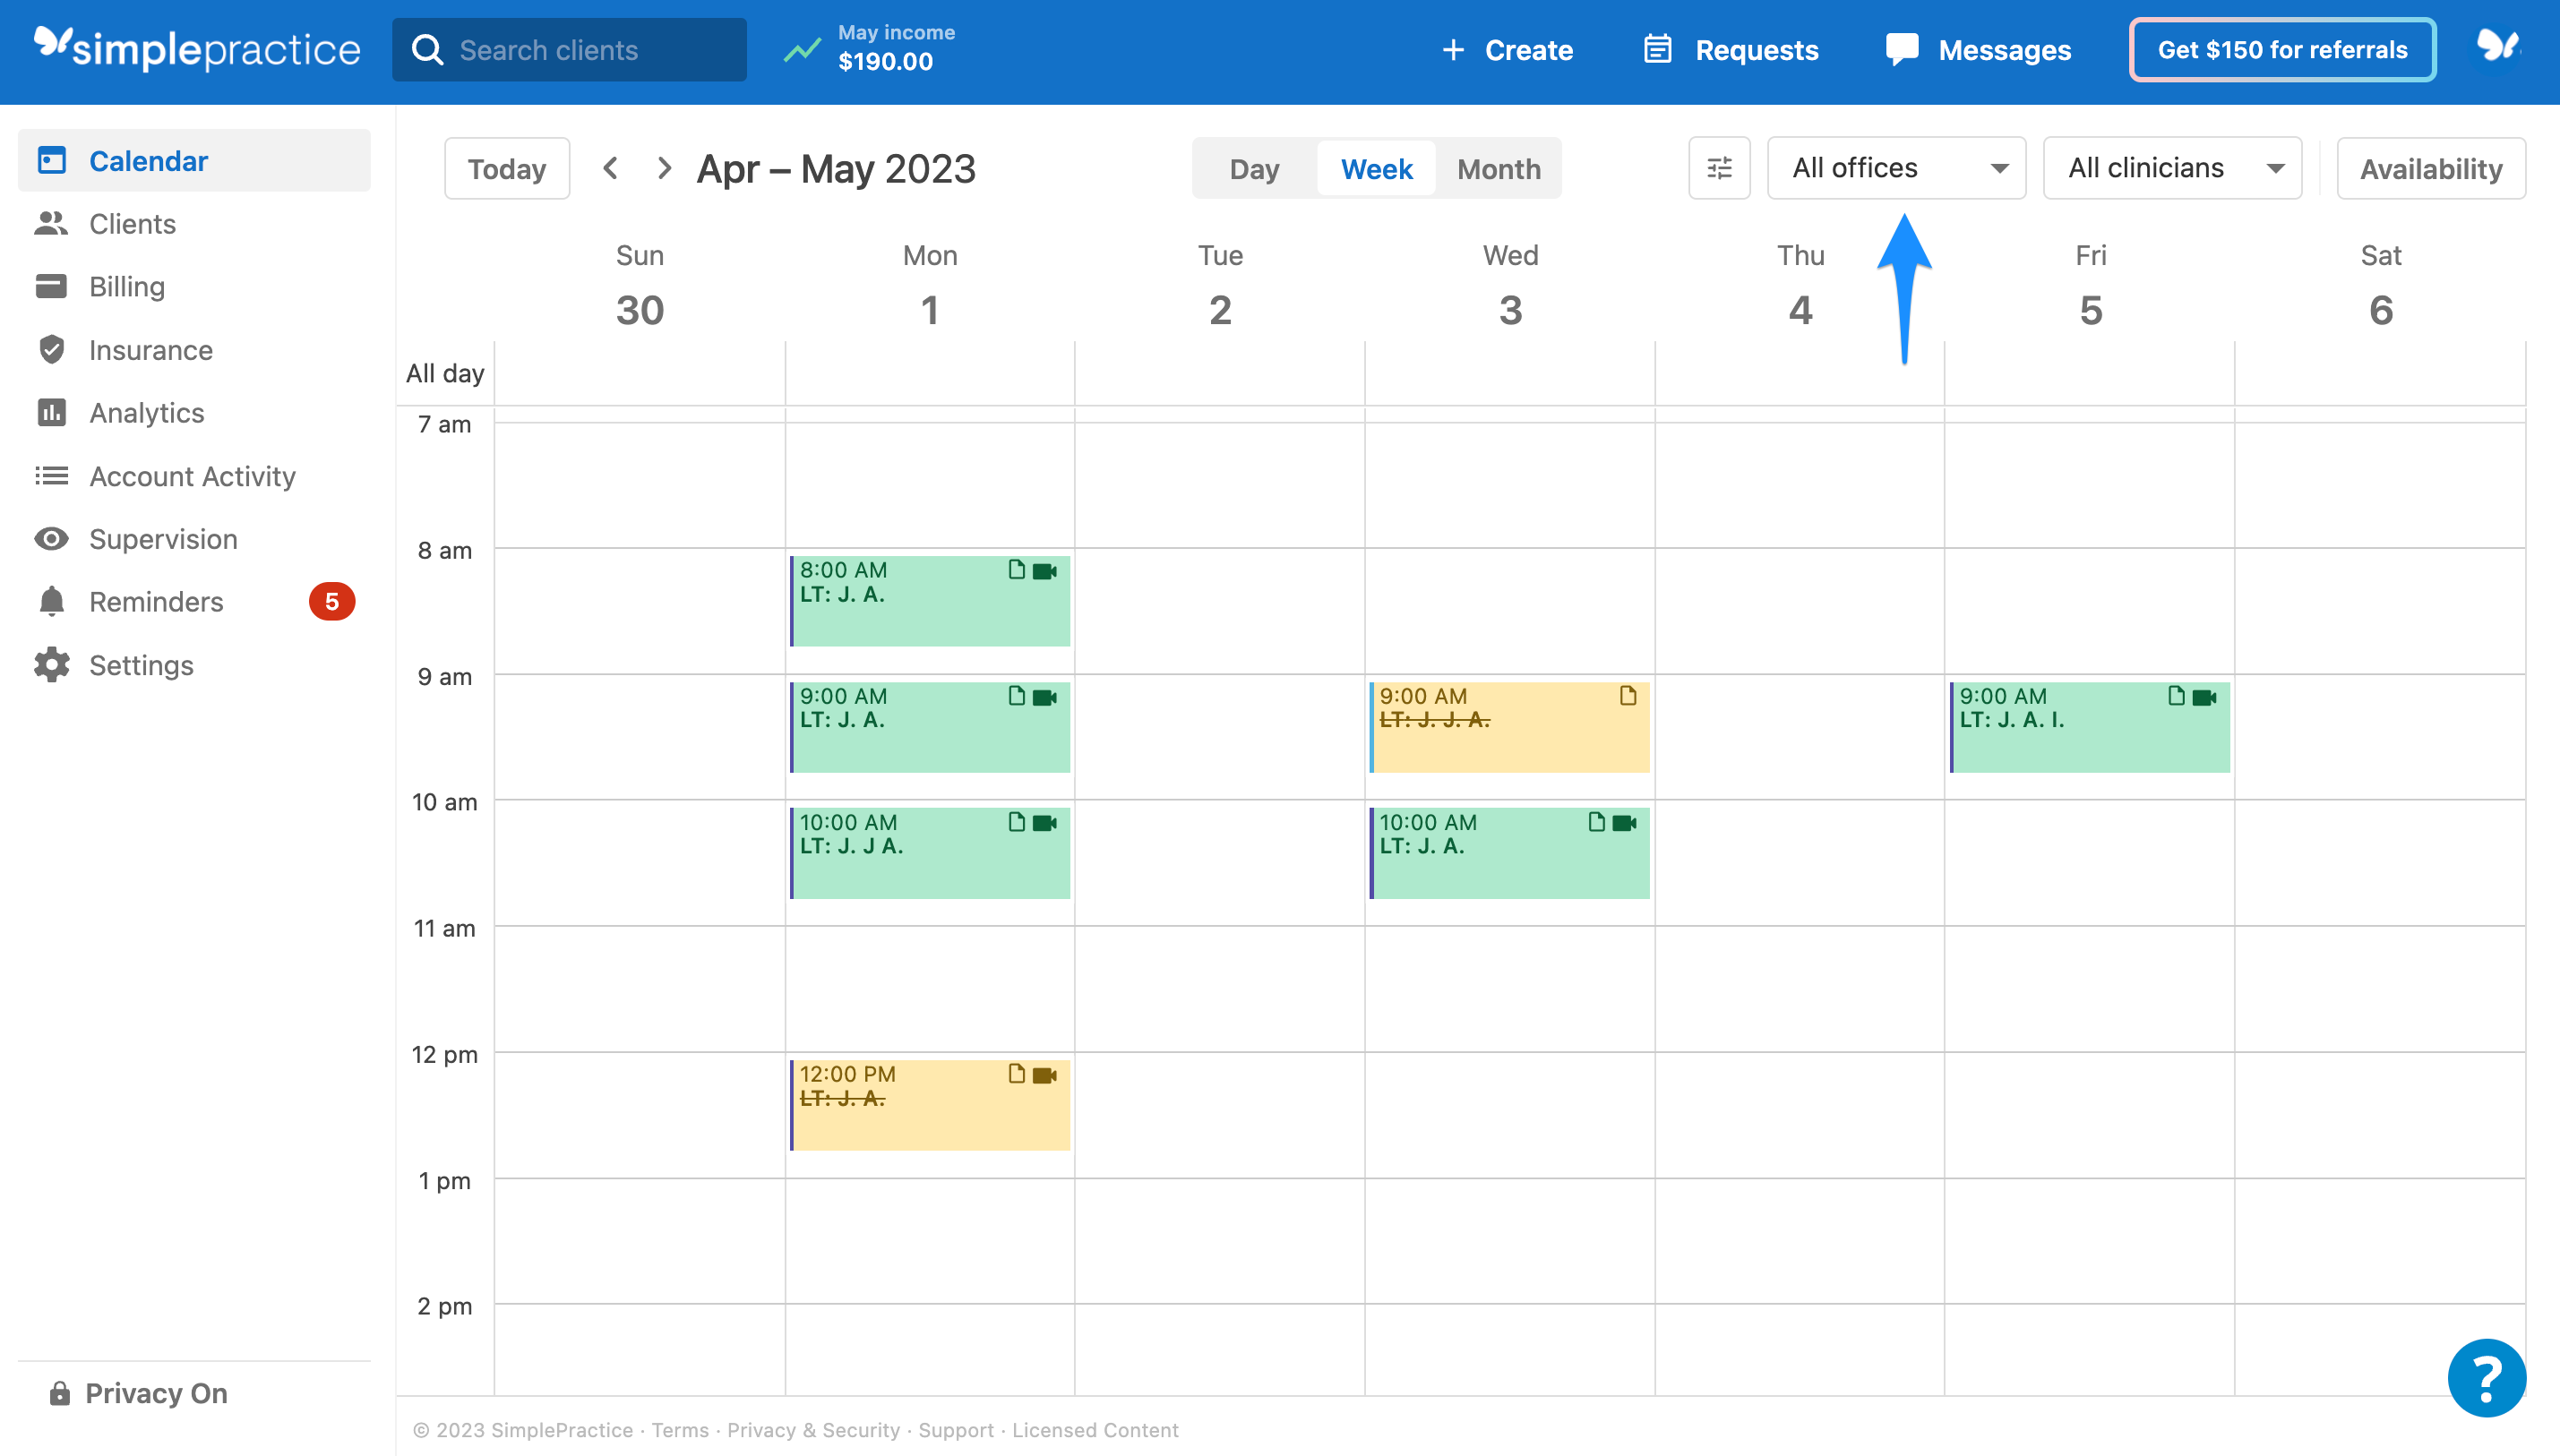Select the video icon on Monday's 8:00 AM appointment
The width and height of the screenshot is (2560, 1456).
tap(1044, 572)
